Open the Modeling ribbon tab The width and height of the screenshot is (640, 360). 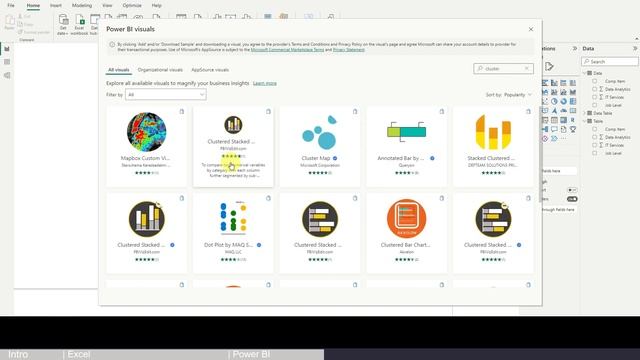82,5
